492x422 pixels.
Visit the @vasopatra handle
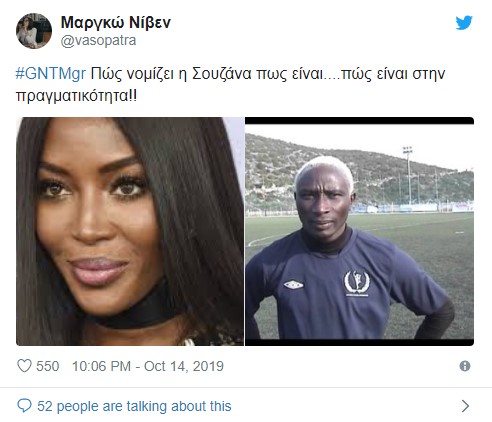click(98, 41)
